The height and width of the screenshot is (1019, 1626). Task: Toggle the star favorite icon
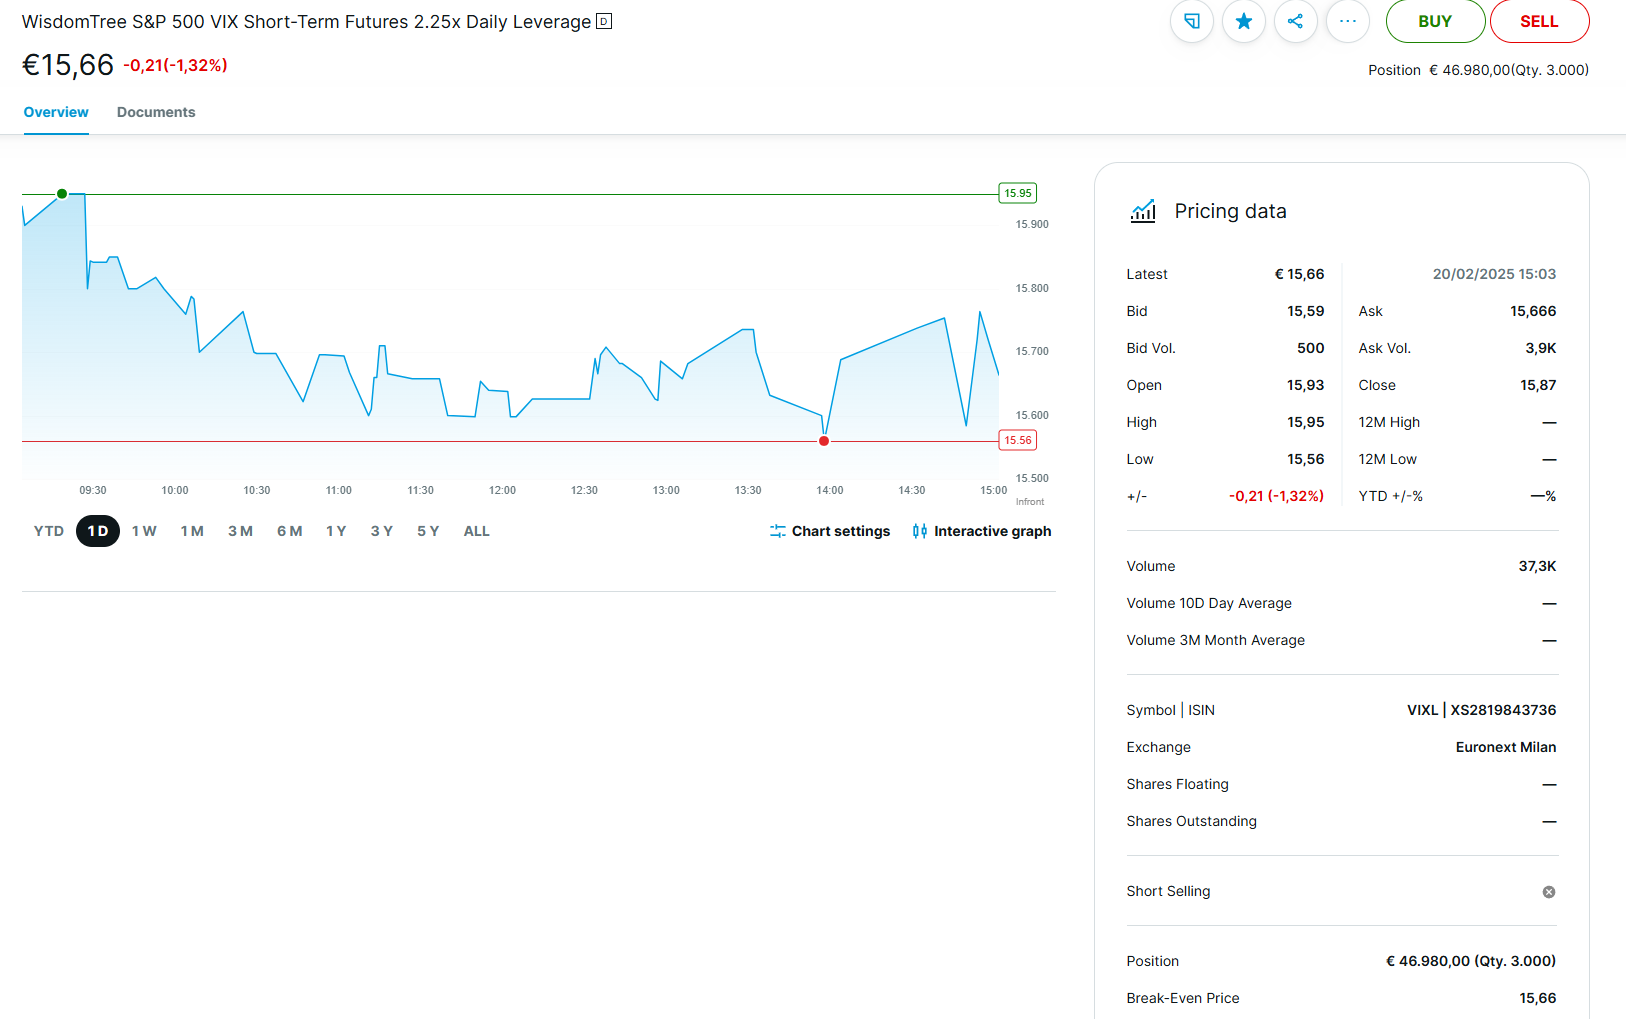click(1244, 21)
